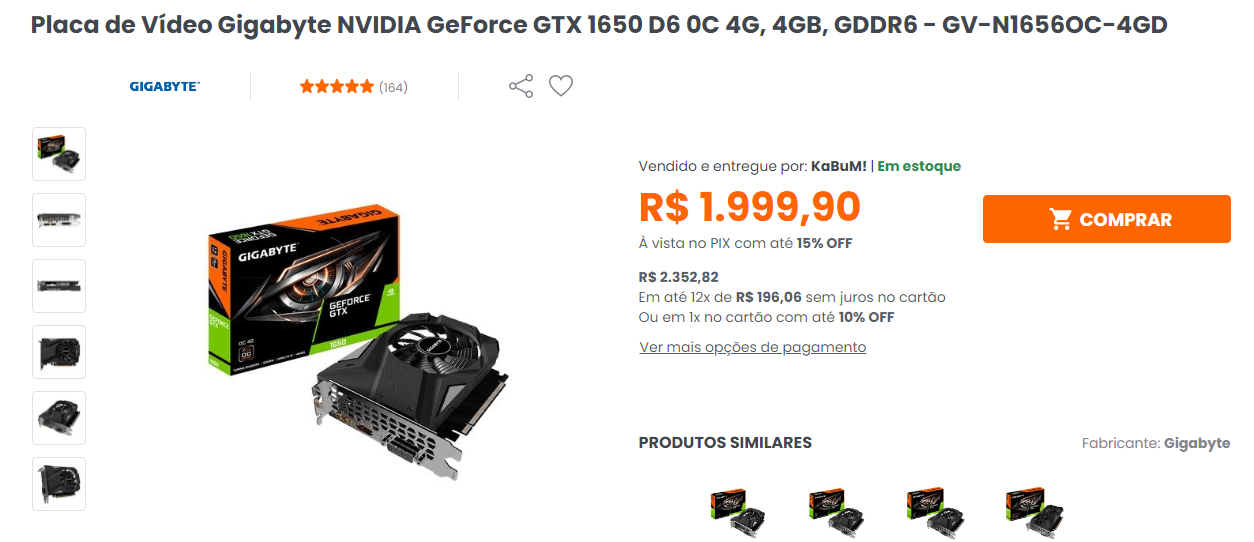Click the cart icon in the COMPRAR button
Screen dimensions: 1254x542
pos(1061,219)
